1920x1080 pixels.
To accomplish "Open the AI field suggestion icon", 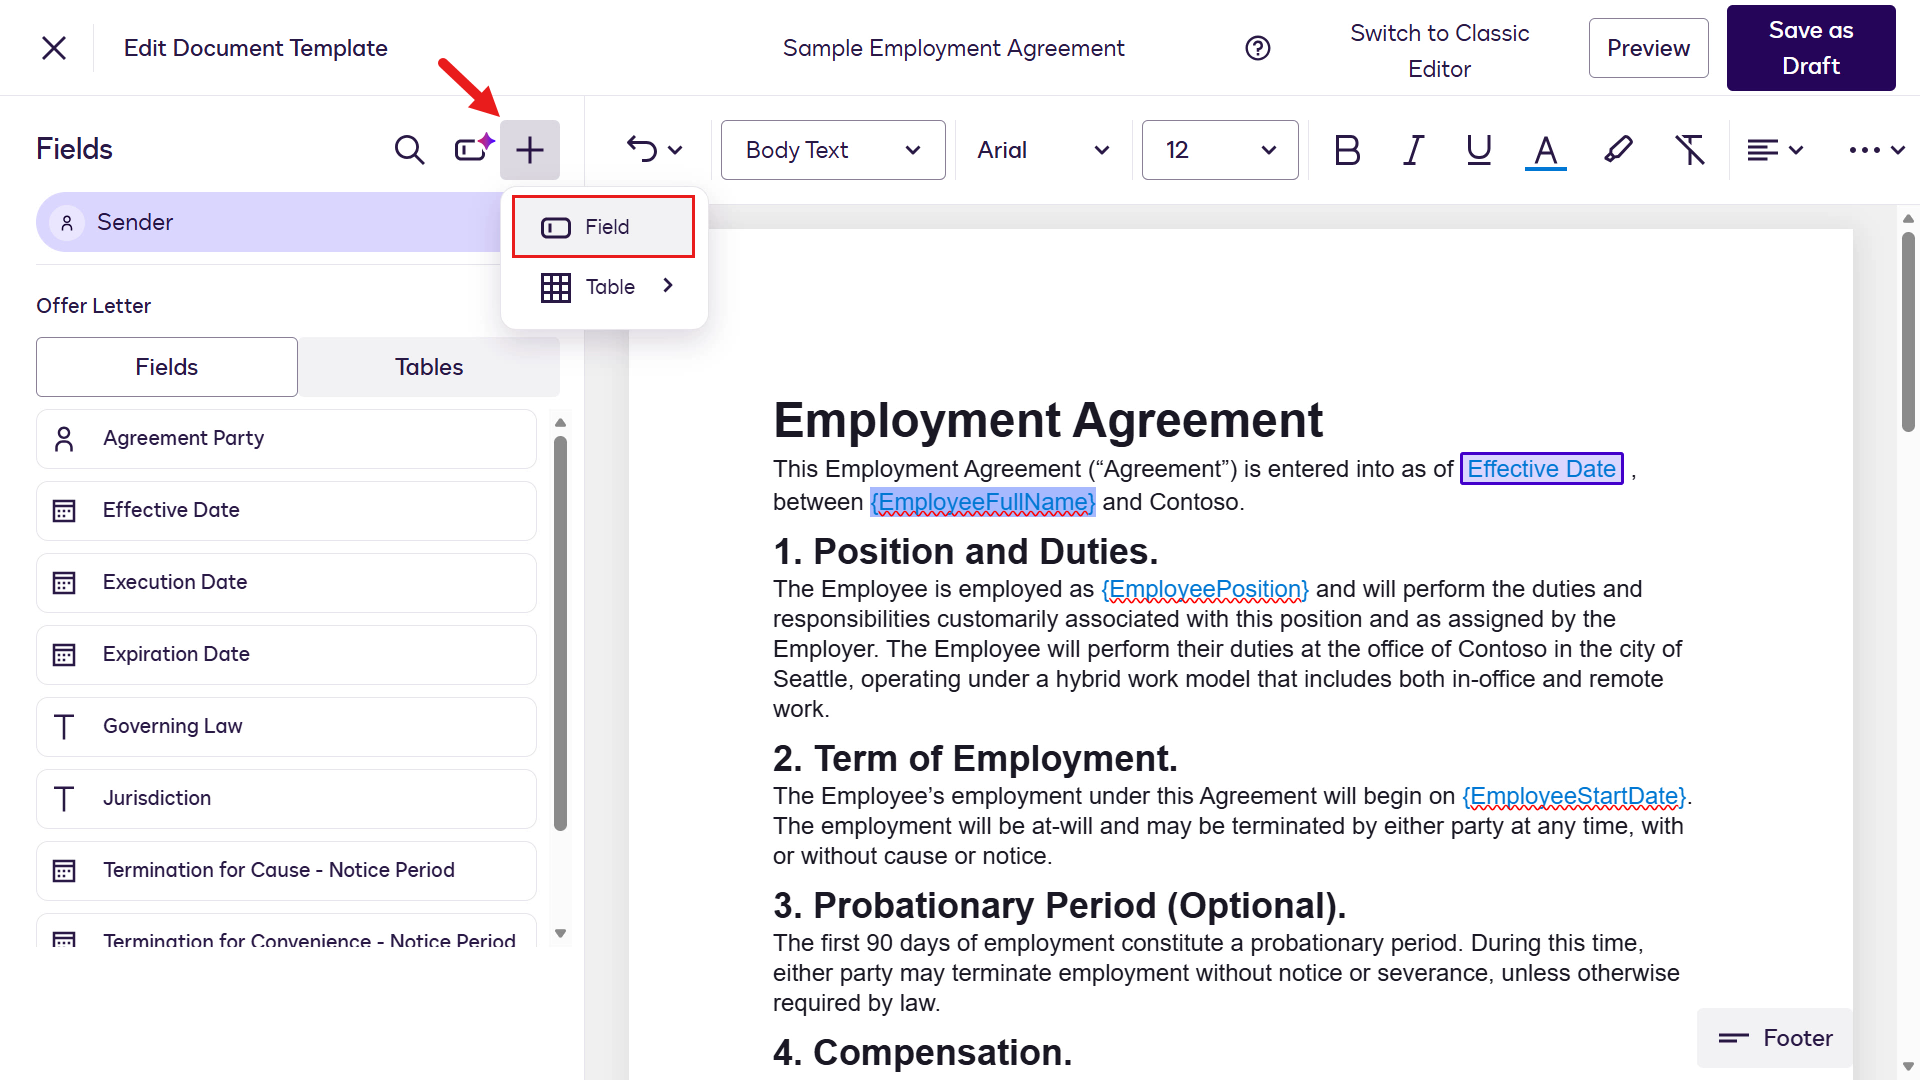I will click(x=473, y=148).
